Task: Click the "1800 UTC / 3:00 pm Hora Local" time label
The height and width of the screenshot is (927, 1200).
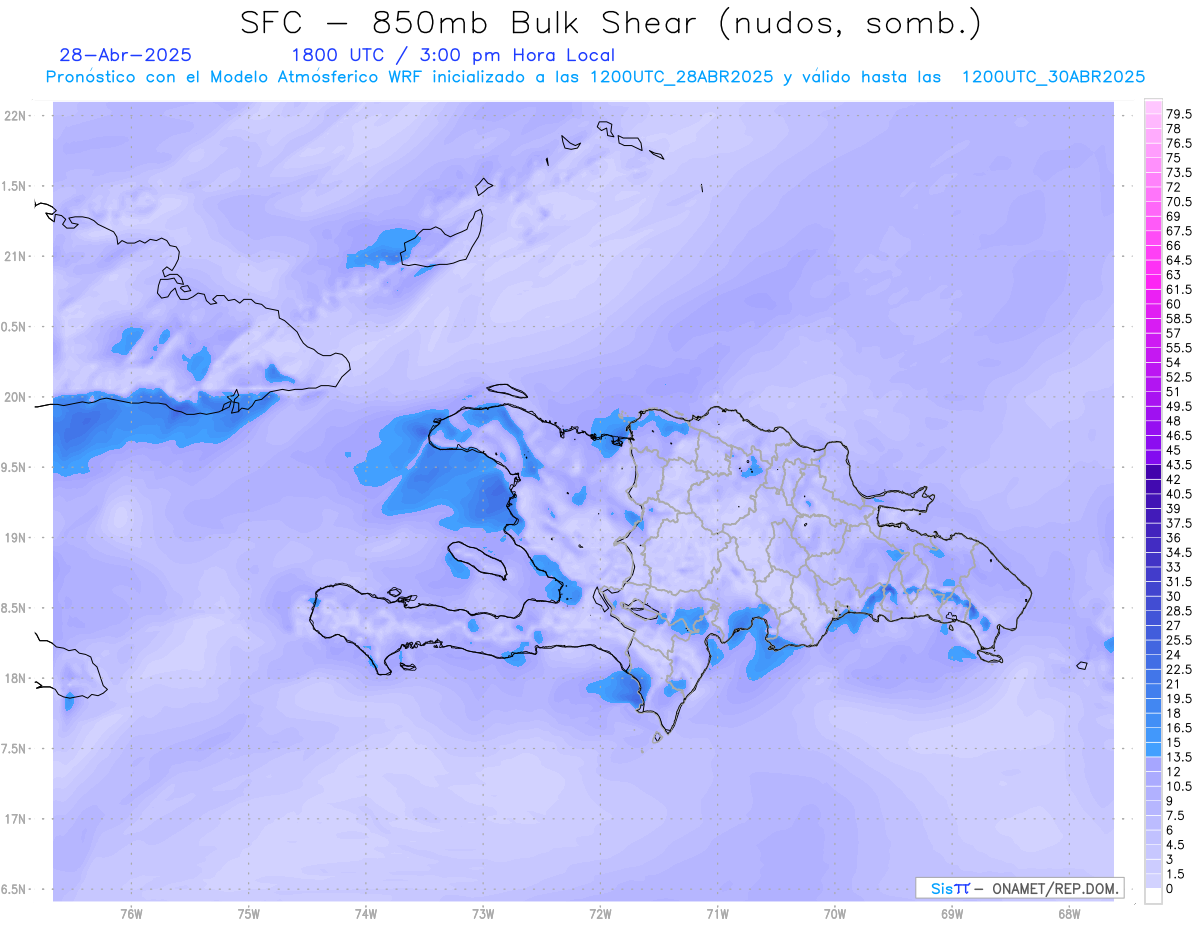Action: point(452,55)
